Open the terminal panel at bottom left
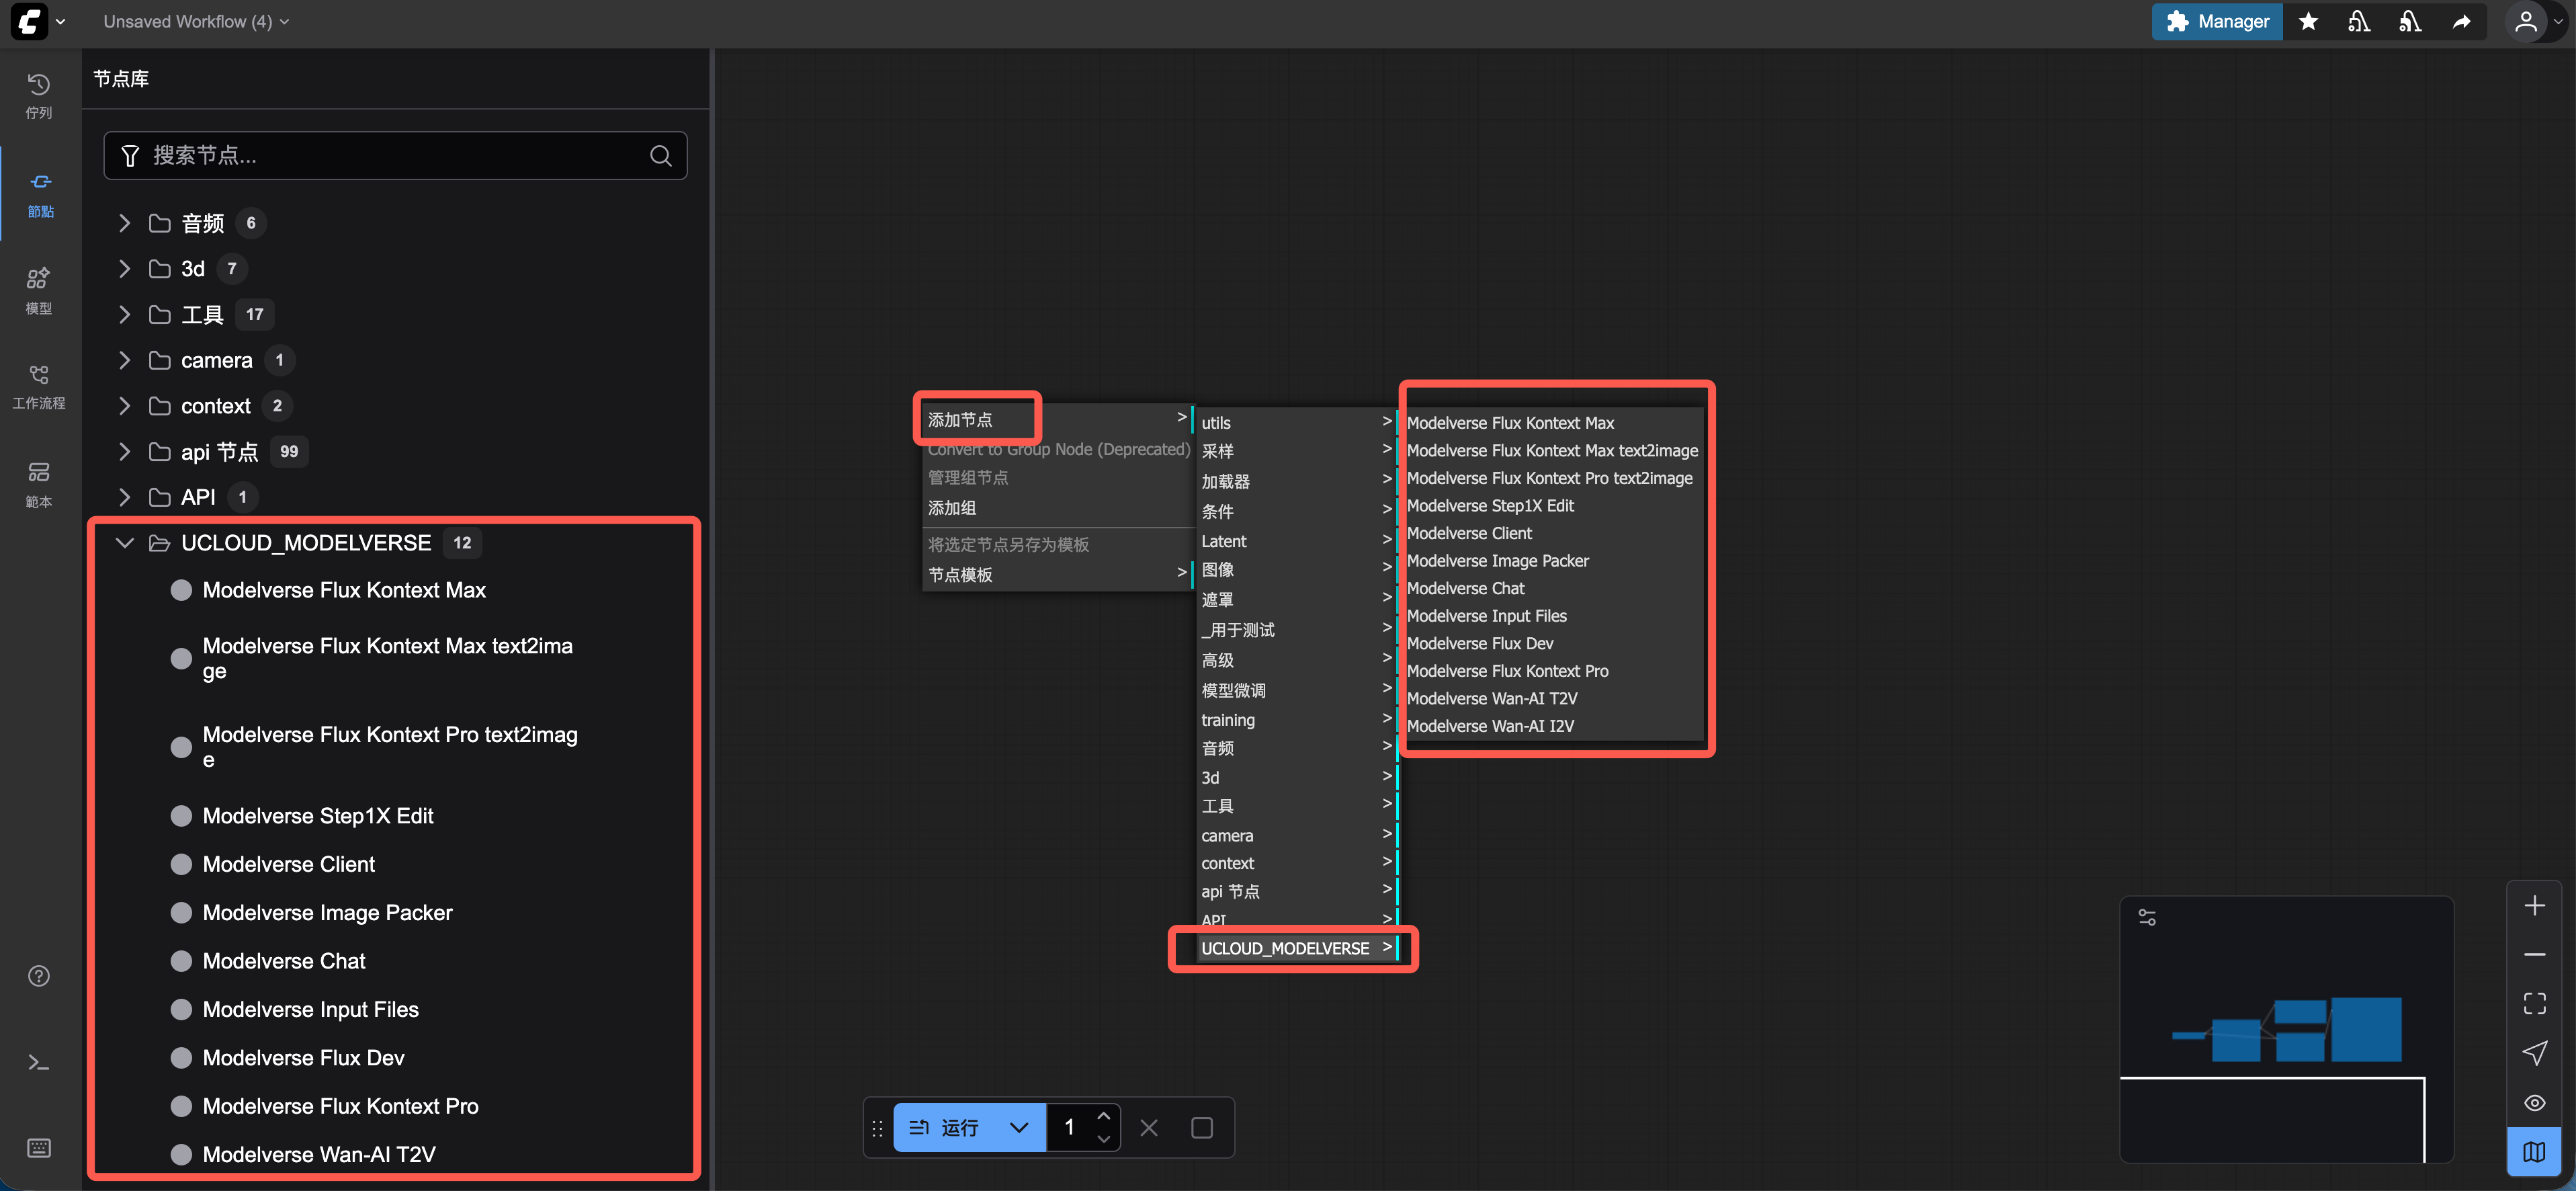This screenshot has height=1191, width=2576. (39, 1062)
